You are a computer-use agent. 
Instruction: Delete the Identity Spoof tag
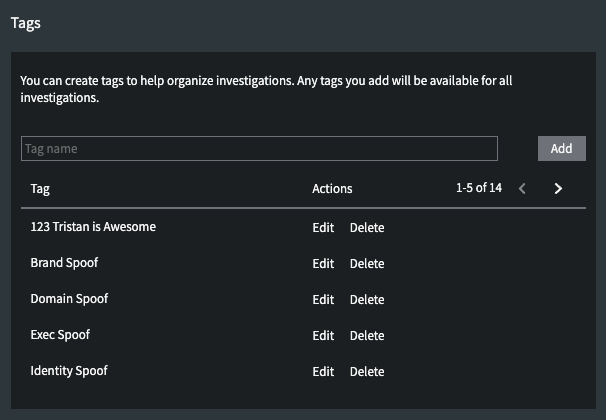[x=367, y=371]
